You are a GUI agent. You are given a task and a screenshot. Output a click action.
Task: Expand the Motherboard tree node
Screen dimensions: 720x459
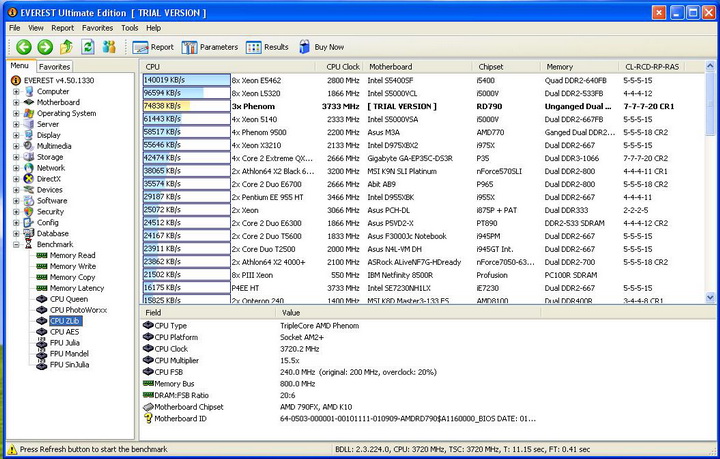16,102
